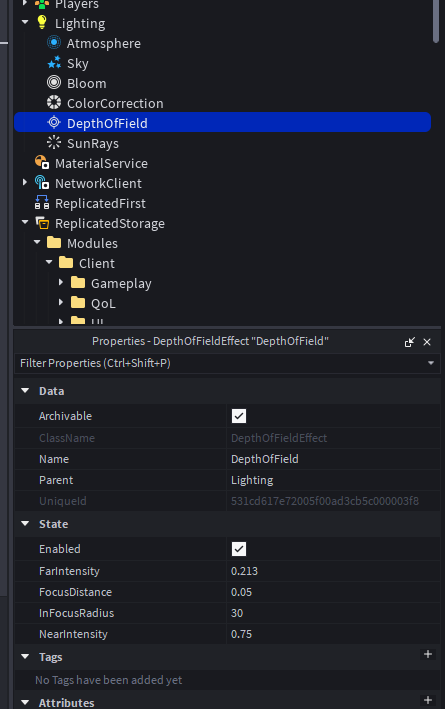Toggle the Enabled checkbox
This screenshot has width=445, height=709.
[x=239, y=549]
